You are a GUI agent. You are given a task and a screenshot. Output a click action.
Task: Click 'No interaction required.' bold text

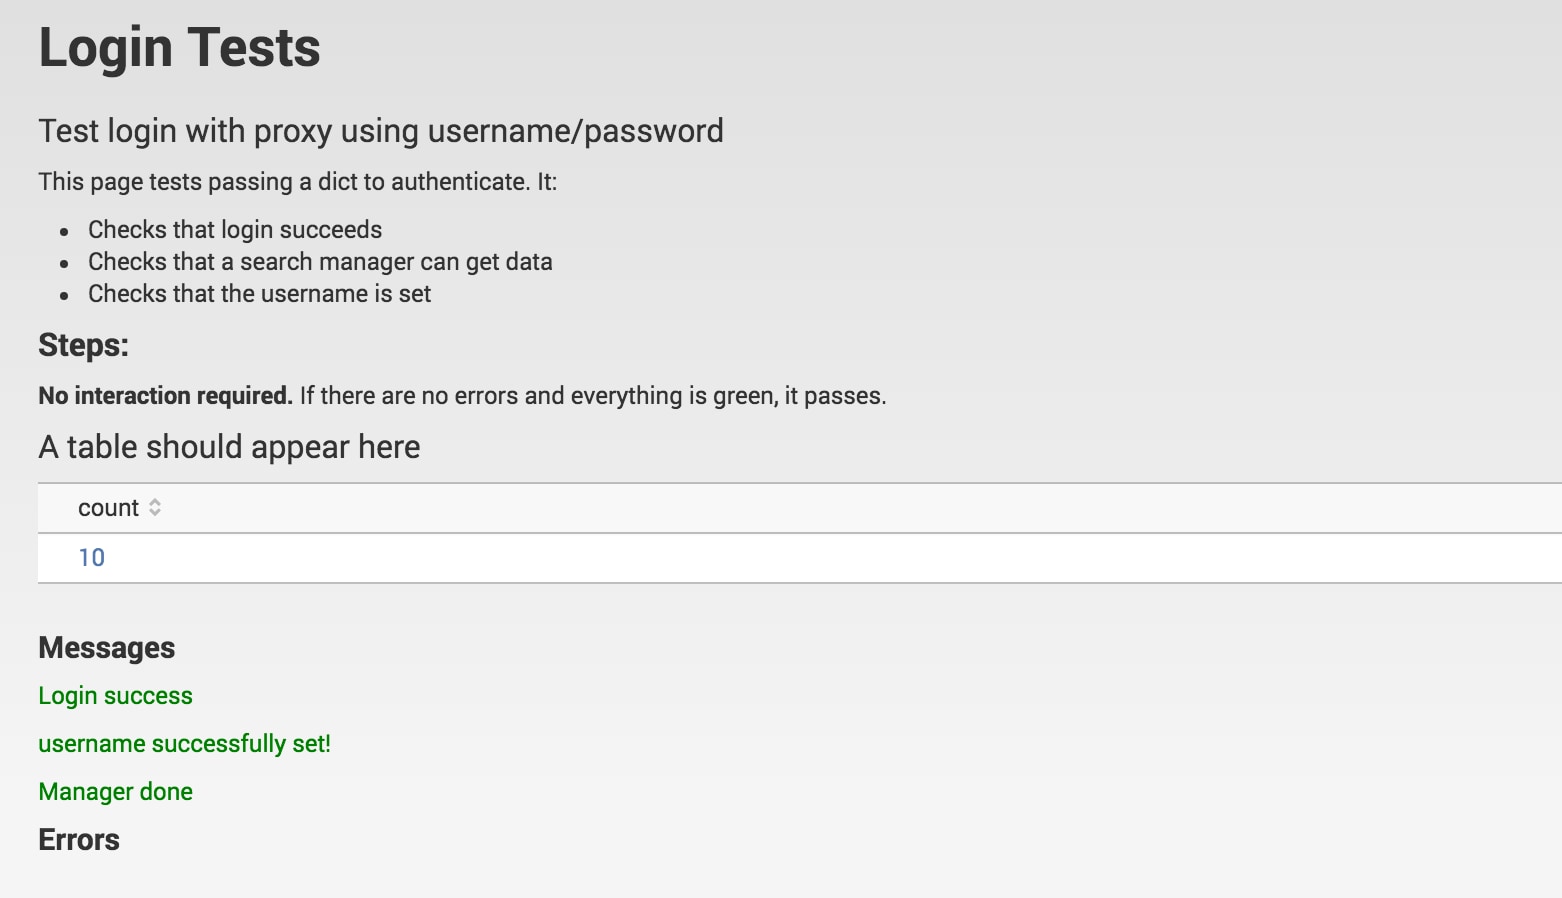coord(165,396)
